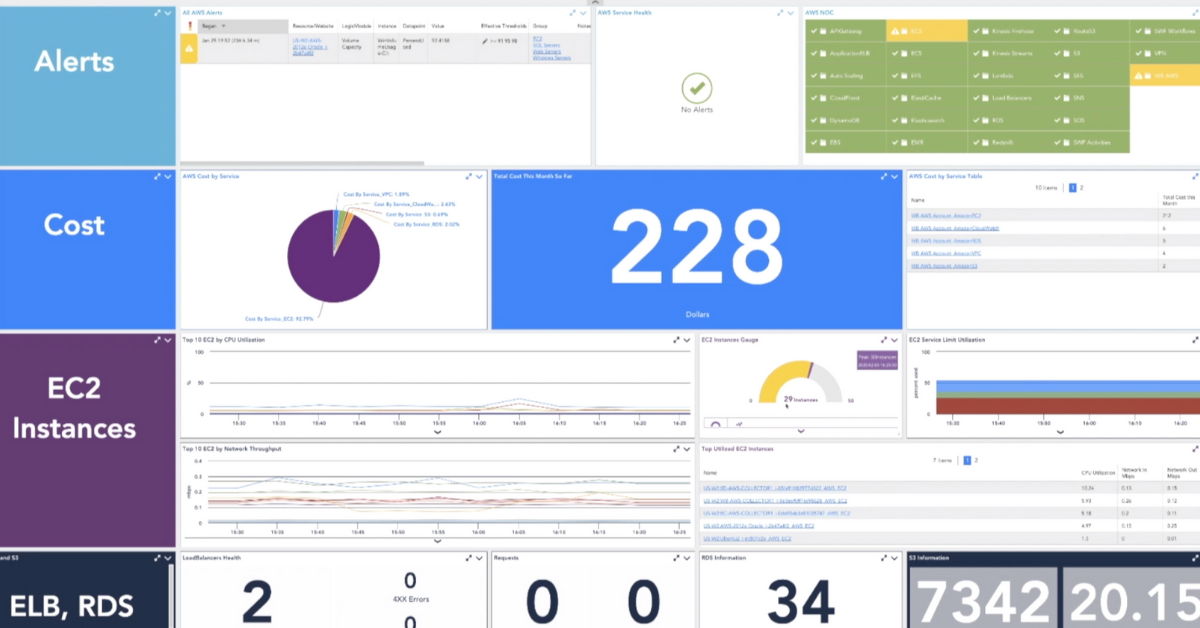Open the Redshift tile in AWS NOC

1008,142
